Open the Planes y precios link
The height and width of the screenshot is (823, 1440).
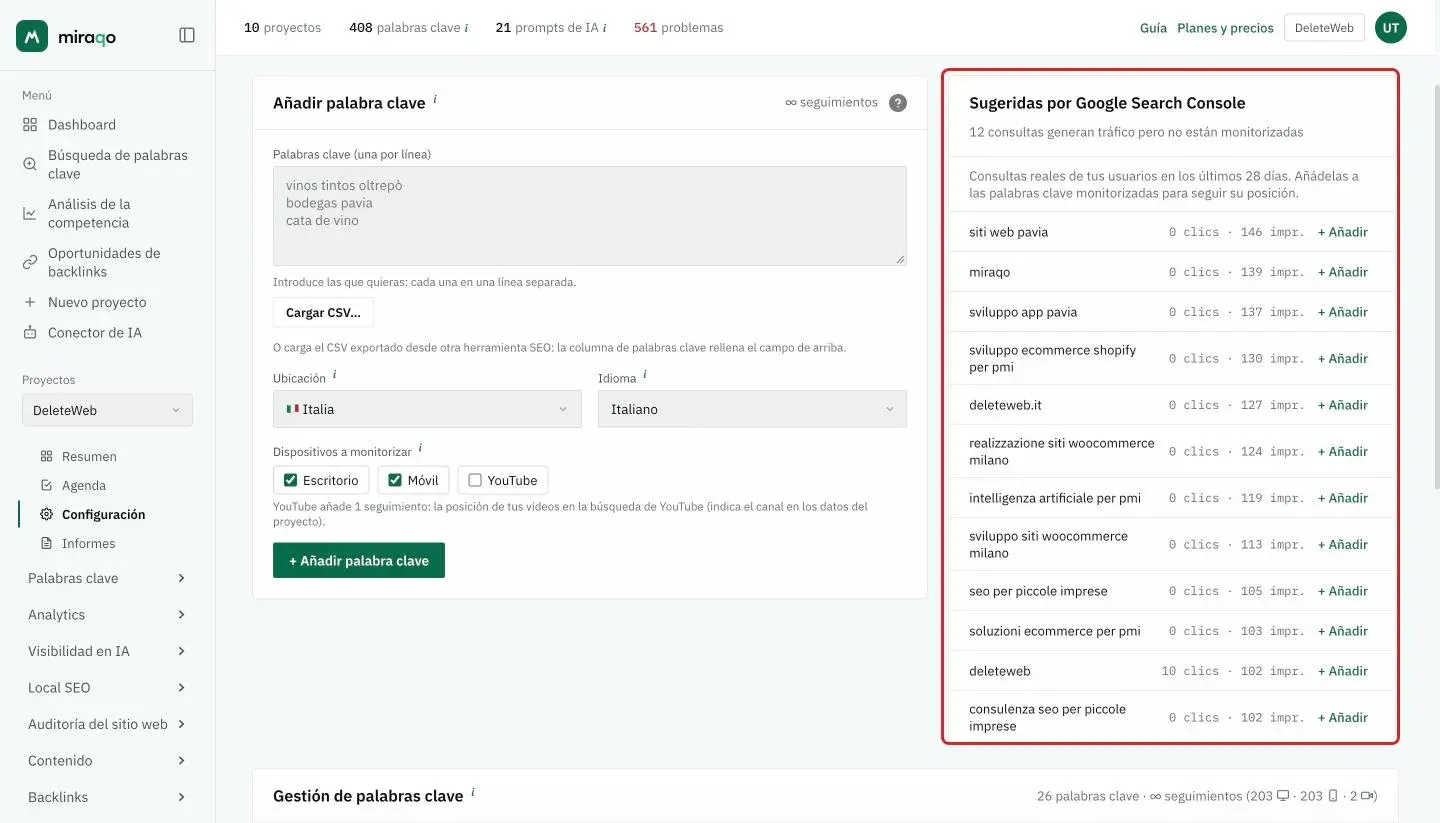pos(1225,28)
